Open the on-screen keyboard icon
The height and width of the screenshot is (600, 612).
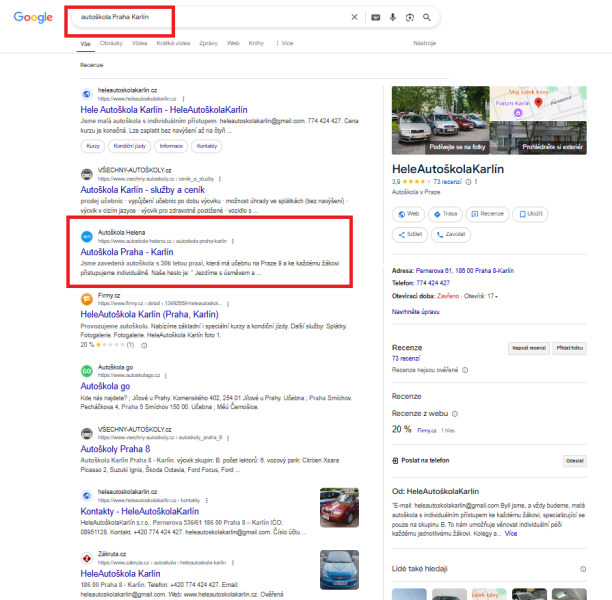[375, 17]
